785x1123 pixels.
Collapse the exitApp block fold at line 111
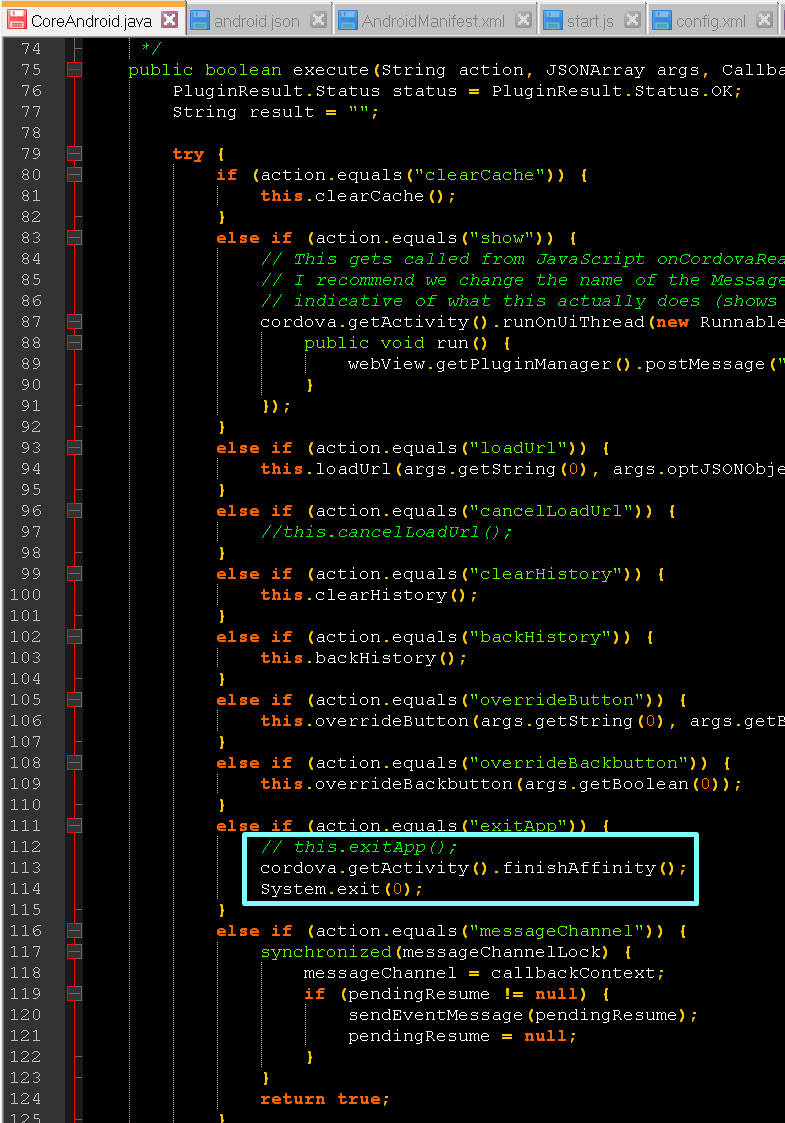pyautogui.click(x=74, y=826)
